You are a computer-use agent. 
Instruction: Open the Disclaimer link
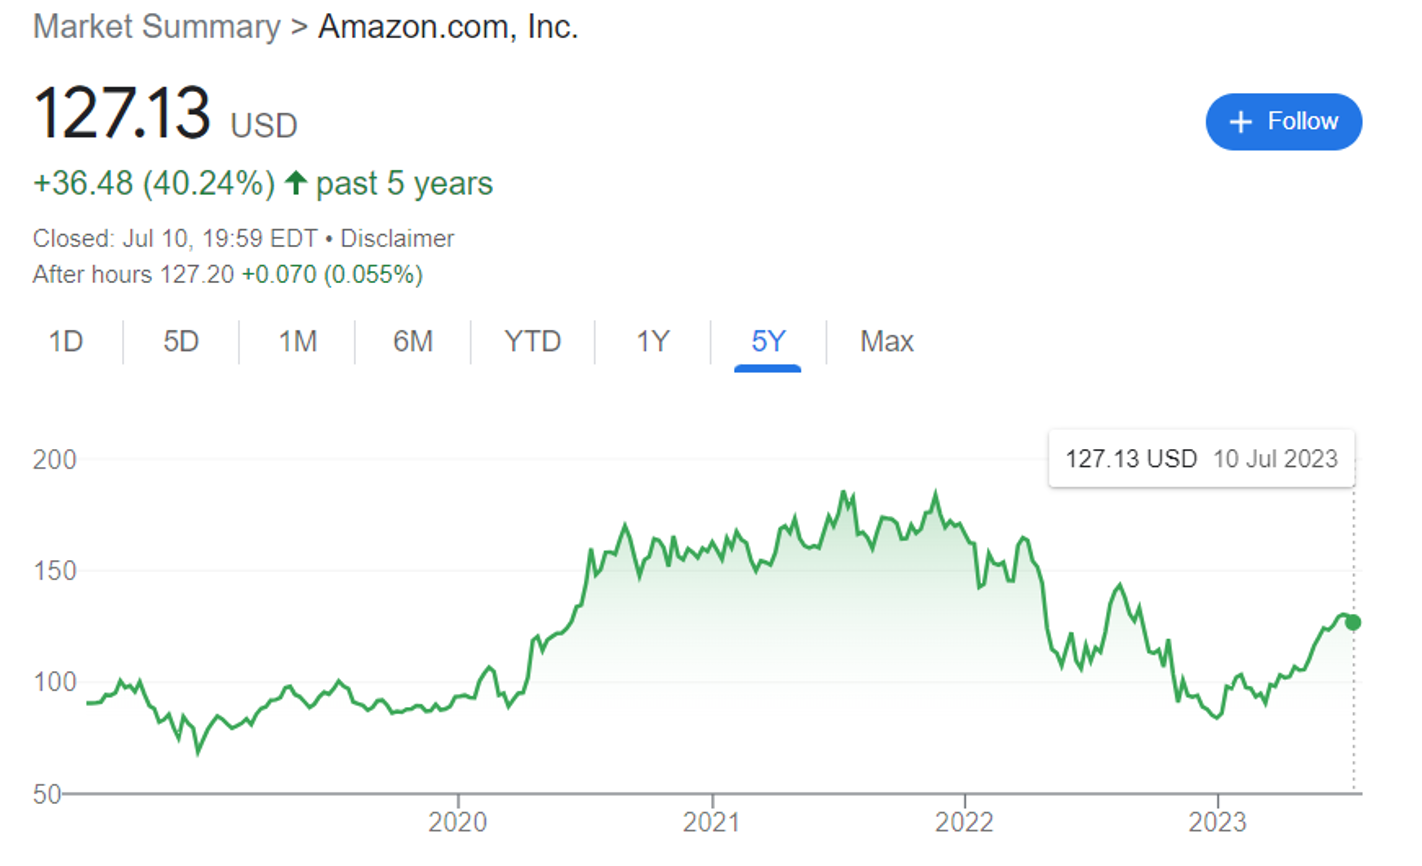pyautogui.click(x=397, y=238)
